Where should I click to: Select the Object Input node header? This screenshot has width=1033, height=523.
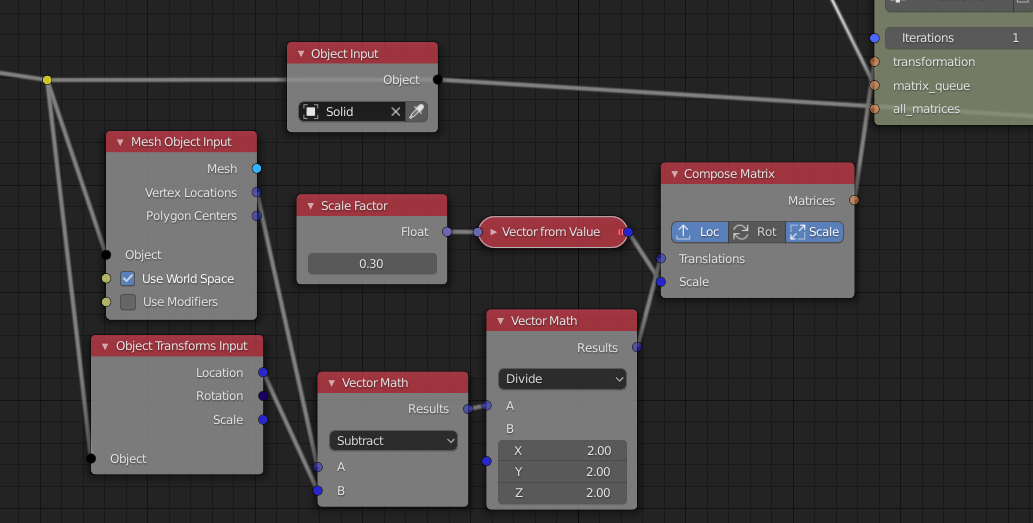(x=362, y=54)
